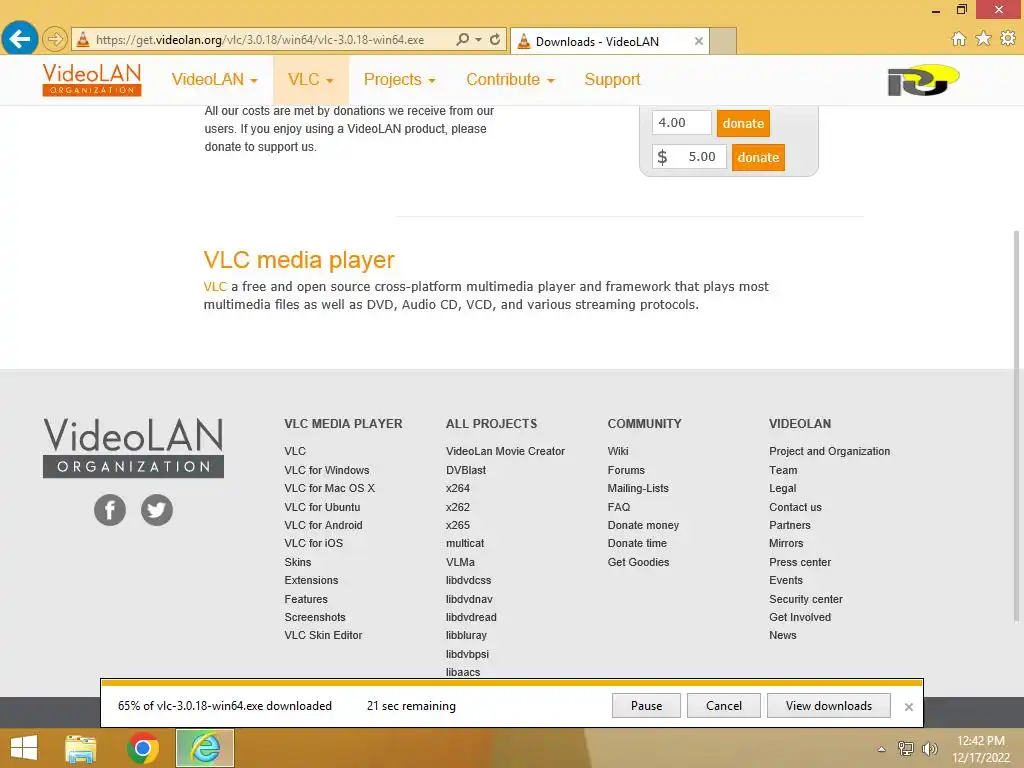Open browser Tools gear icon

1008,39
